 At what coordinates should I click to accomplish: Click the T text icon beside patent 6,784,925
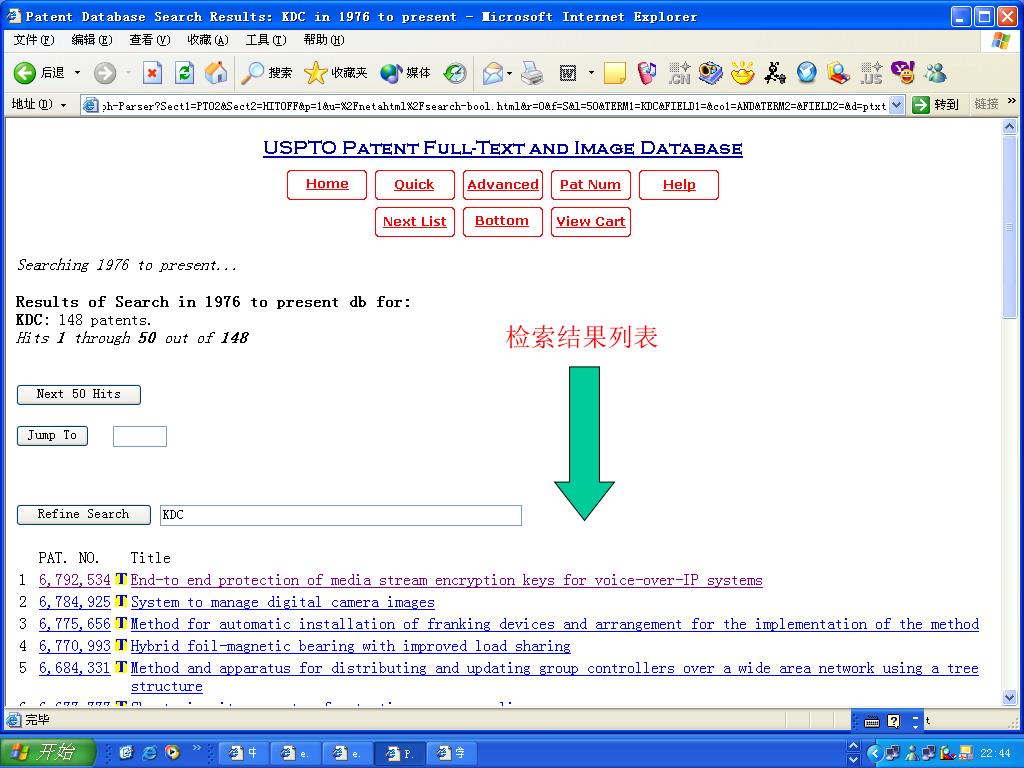(x=121, y=601)
